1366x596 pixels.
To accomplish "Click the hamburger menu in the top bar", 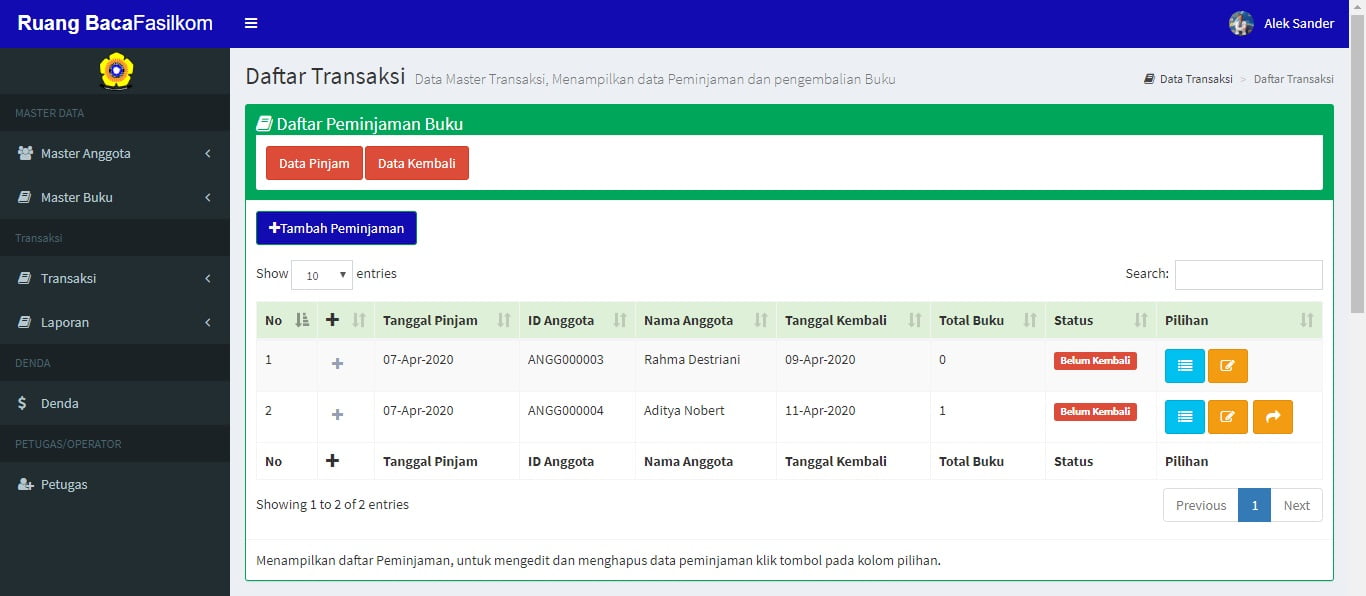I will click(x=251, y=21).
